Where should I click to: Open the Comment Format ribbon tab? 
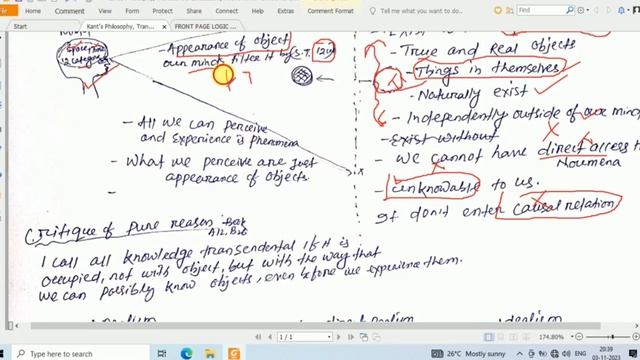(330, 11)
